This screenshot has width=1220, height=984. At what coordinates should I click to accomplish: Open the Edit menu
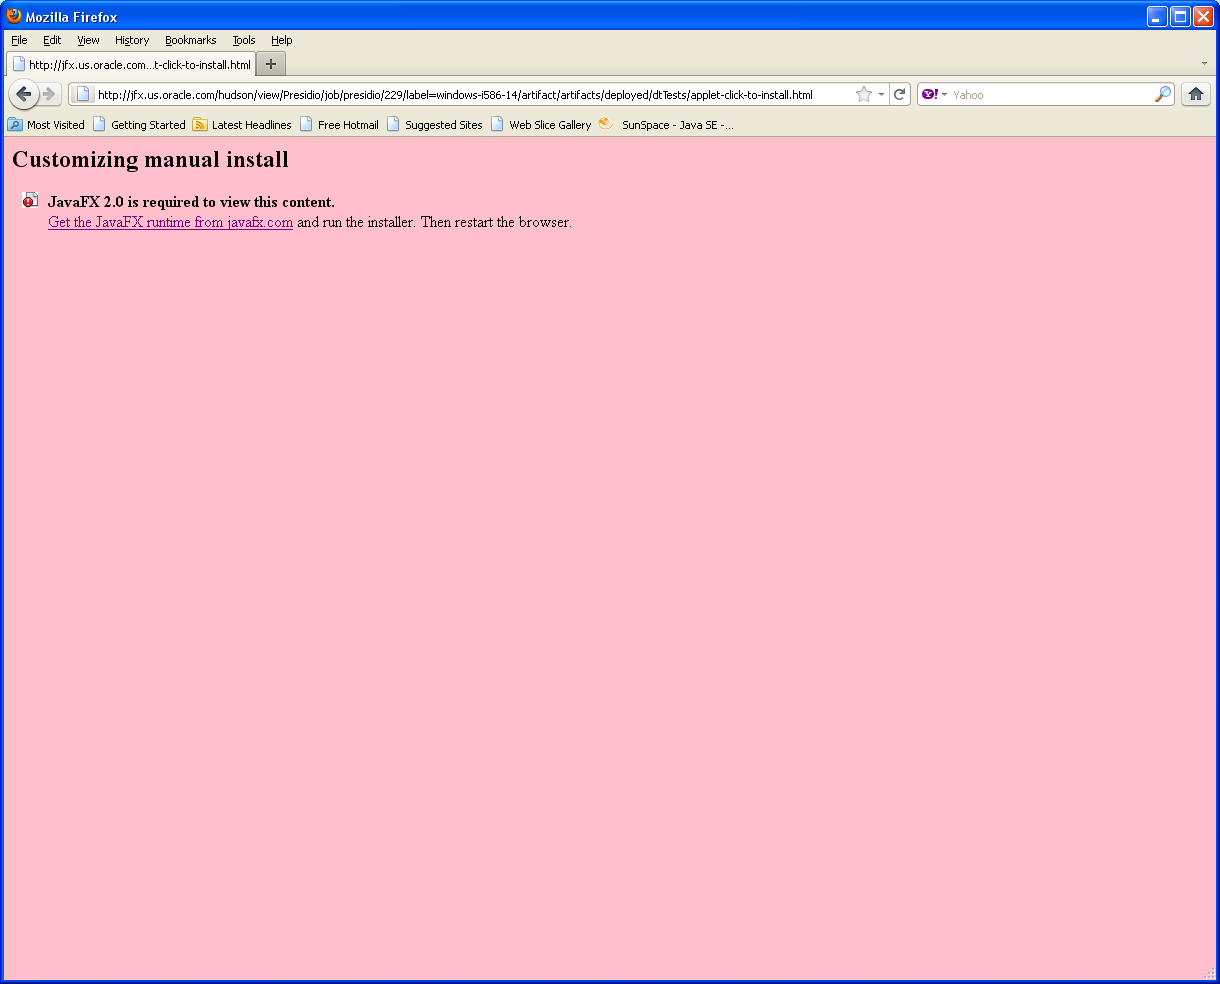click(x=52, y=40)
